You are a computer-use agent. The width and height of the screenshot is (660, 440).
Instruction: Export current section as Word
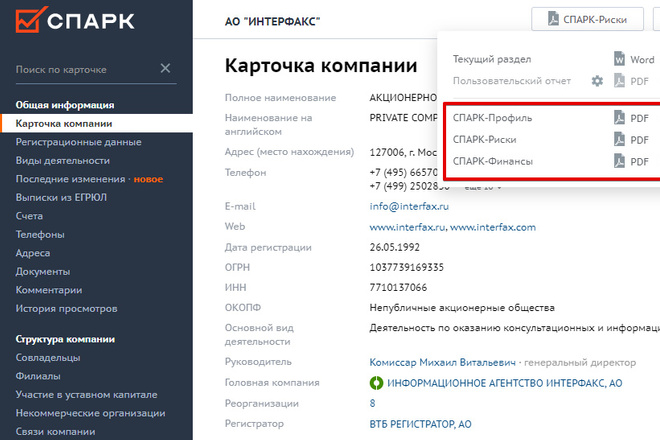click(634, 59)
